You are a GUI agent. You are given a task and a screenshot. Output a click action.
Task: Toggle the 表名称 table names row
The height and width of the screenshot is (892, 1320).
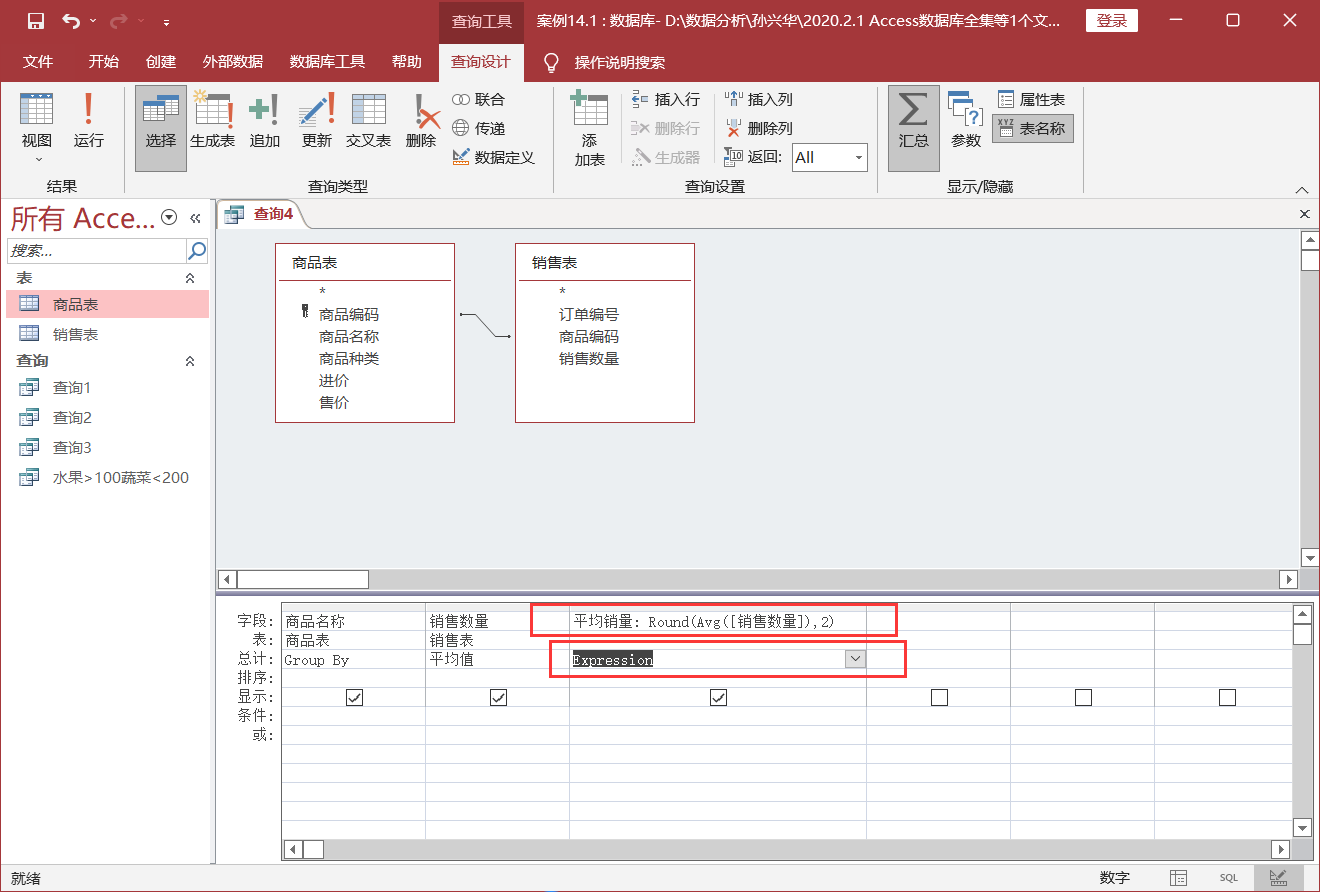tap(1033, 128)
